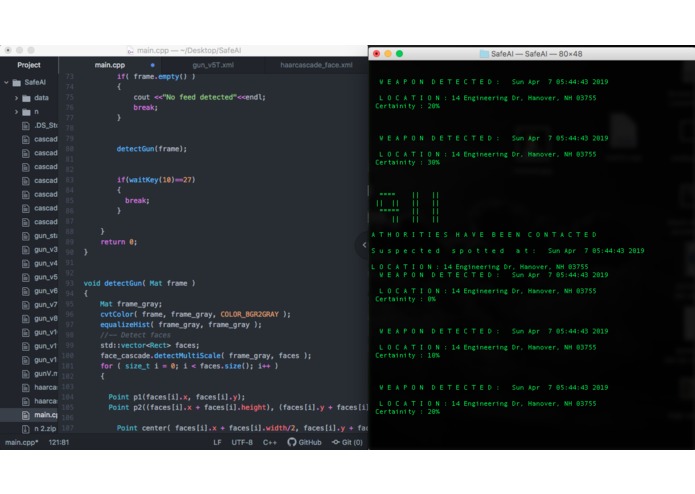Minimize the Terminal with yellow button

coord(388,54)
